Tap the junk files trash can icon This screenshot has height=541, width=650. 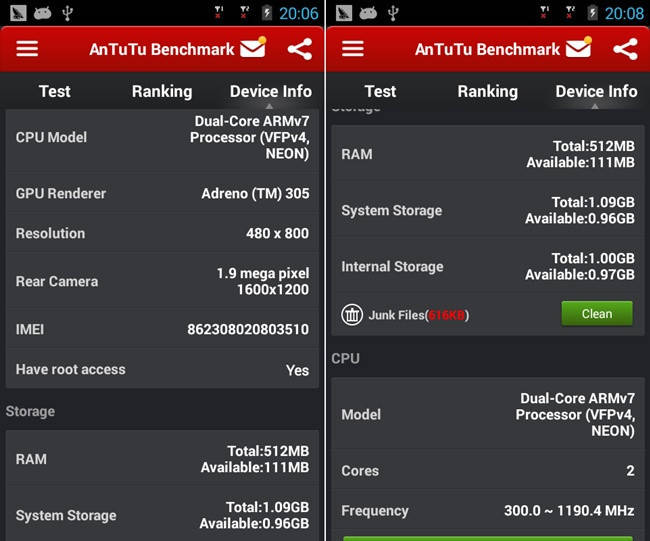pyautogui.click(x=352, y=315)
